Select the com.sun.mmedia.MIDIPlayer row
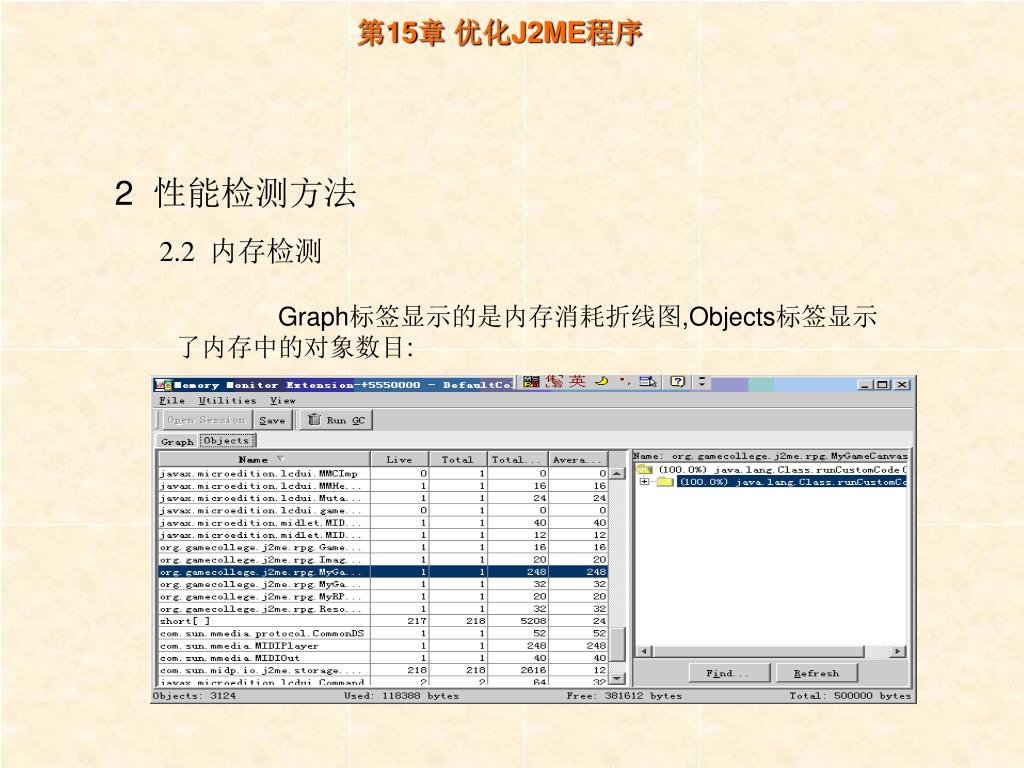 (x=383, y=646)
